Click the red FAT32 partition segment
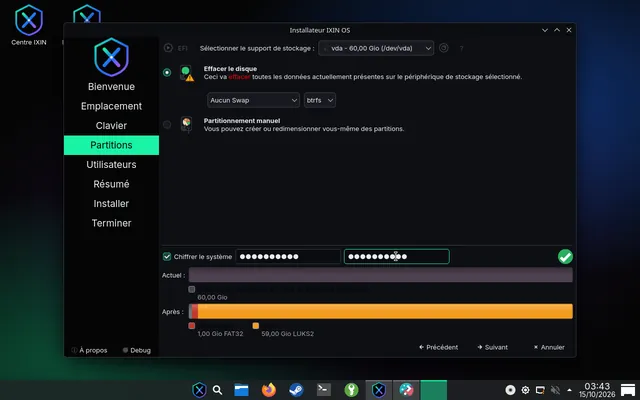 pyautogui.click(x=195, y=311)
